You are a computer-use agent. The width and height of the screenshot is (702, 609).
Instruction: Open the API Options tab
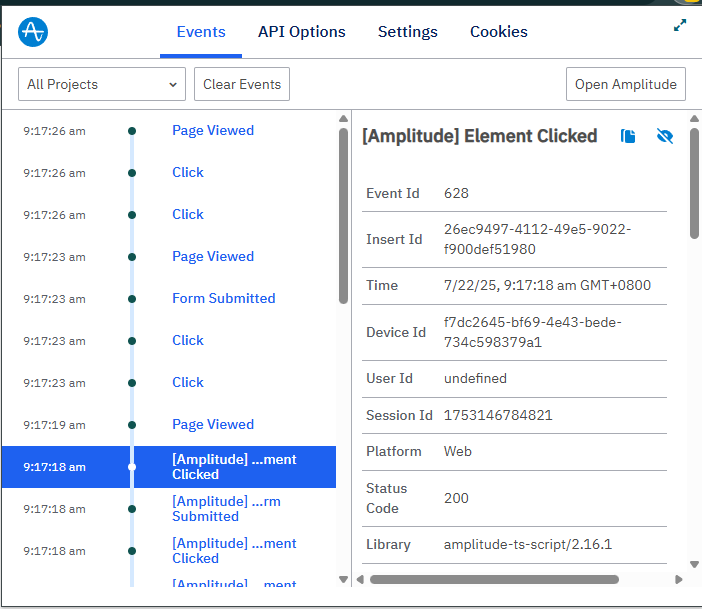tap(302, 32)
